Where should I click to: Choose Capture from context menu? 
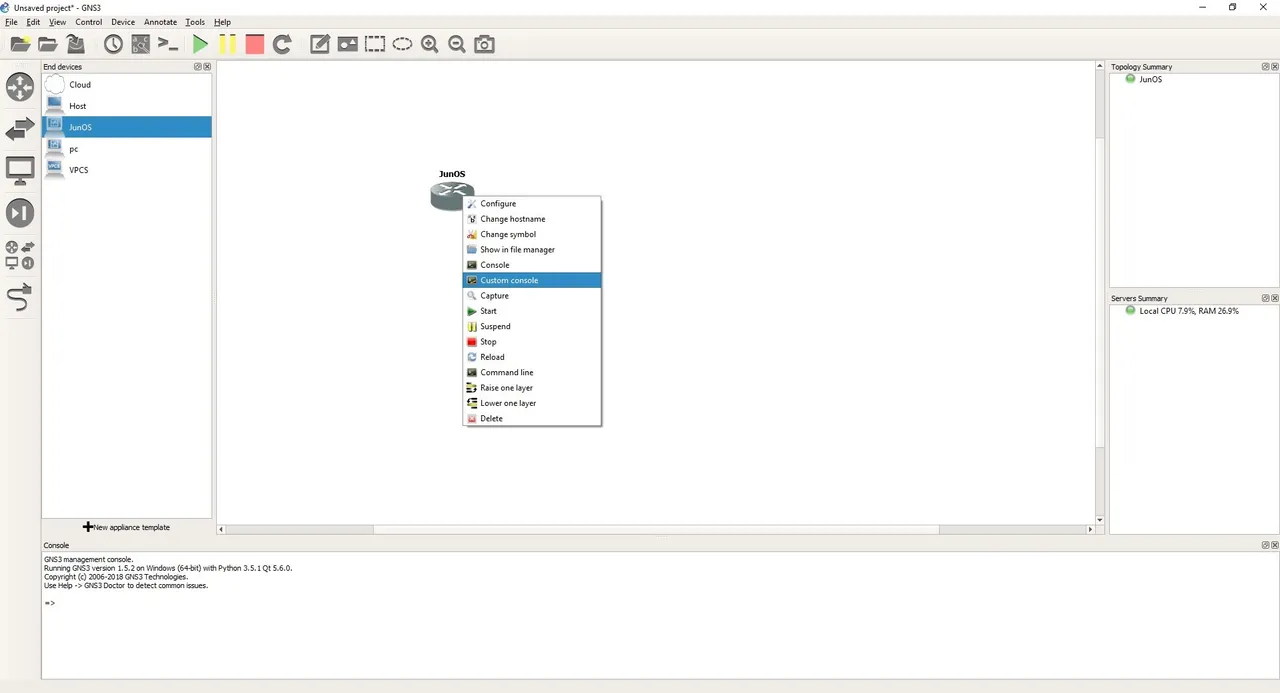point(532,296)
